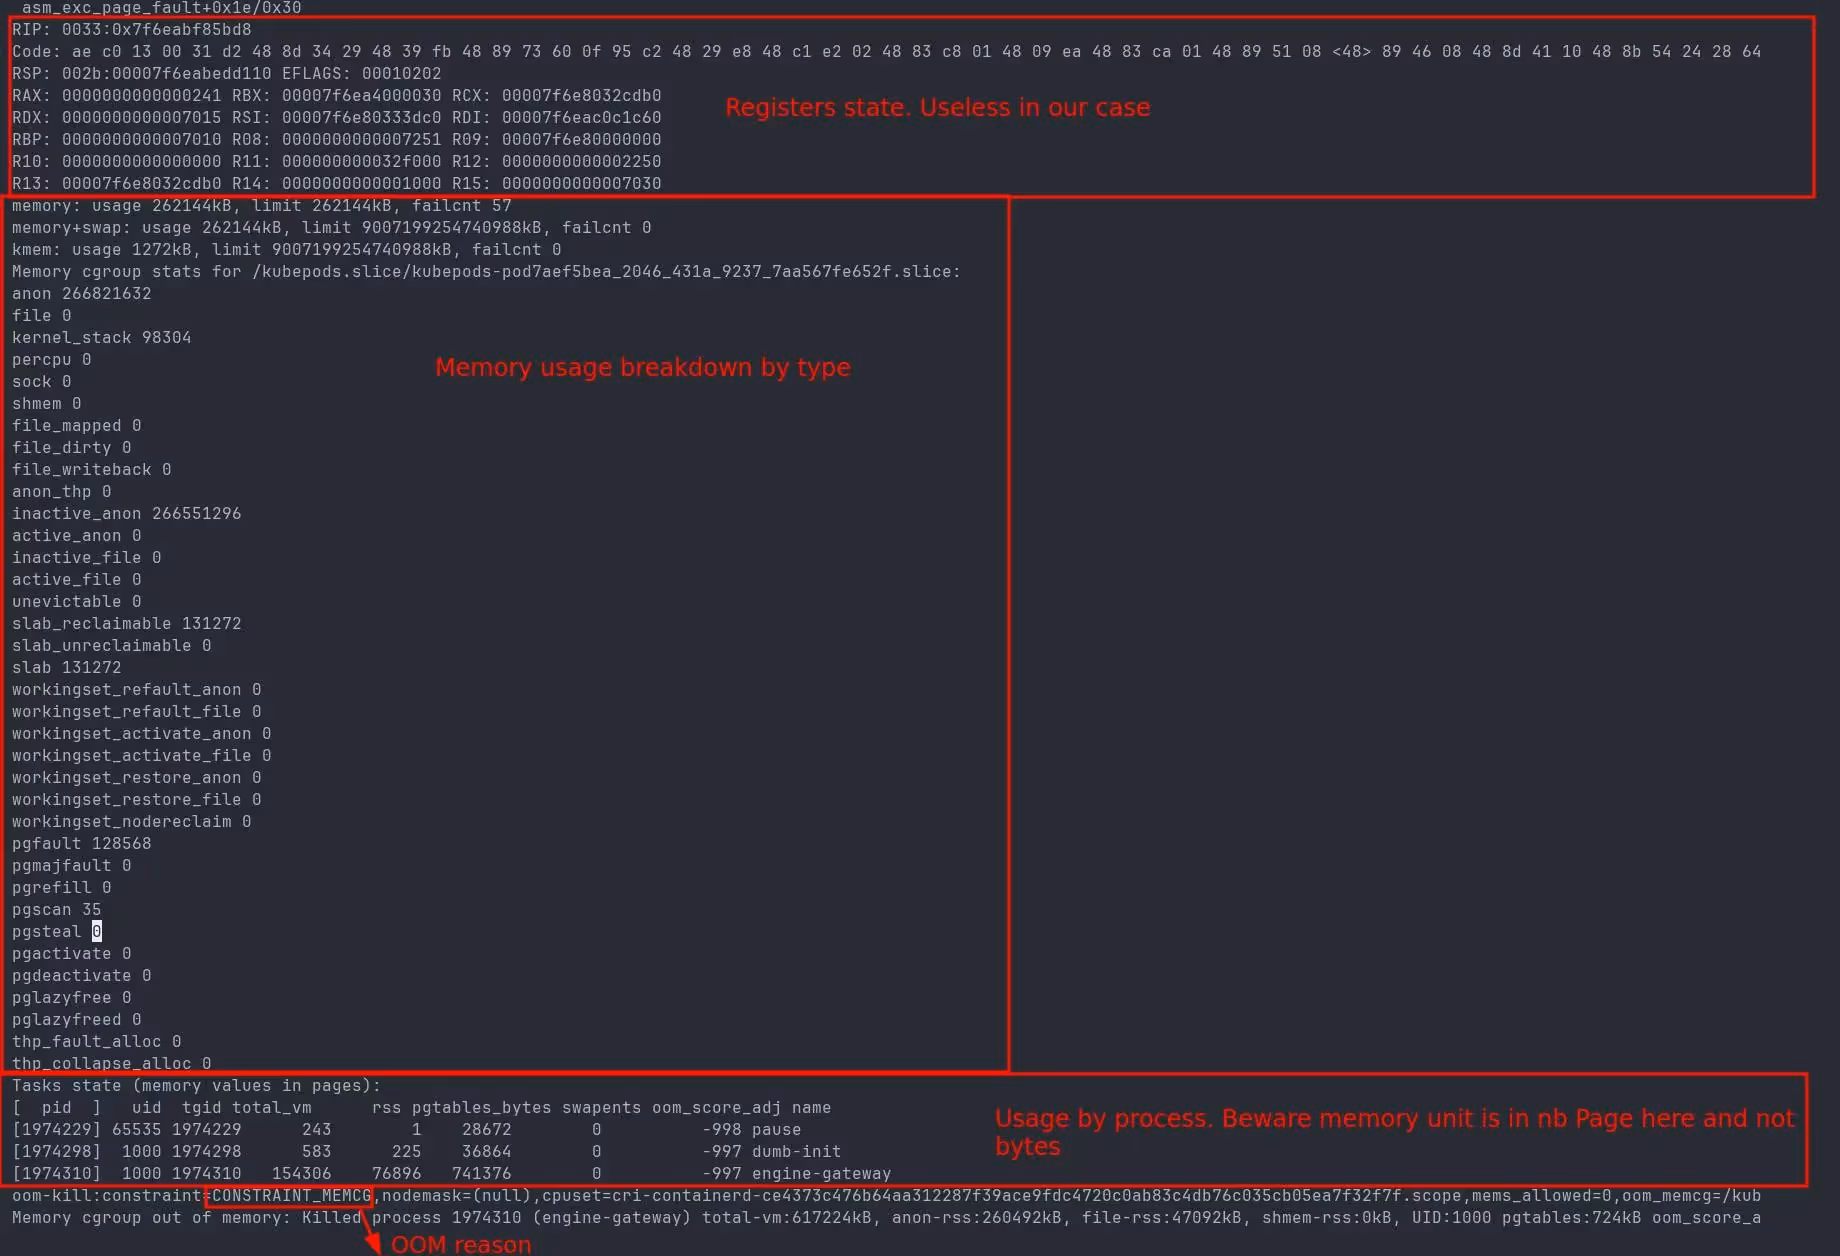Image resolution: width=1840 pixels, height=1256 pixels.
Task: Click the 'pgrefill 0' line
Action: (x=62, y=888)
